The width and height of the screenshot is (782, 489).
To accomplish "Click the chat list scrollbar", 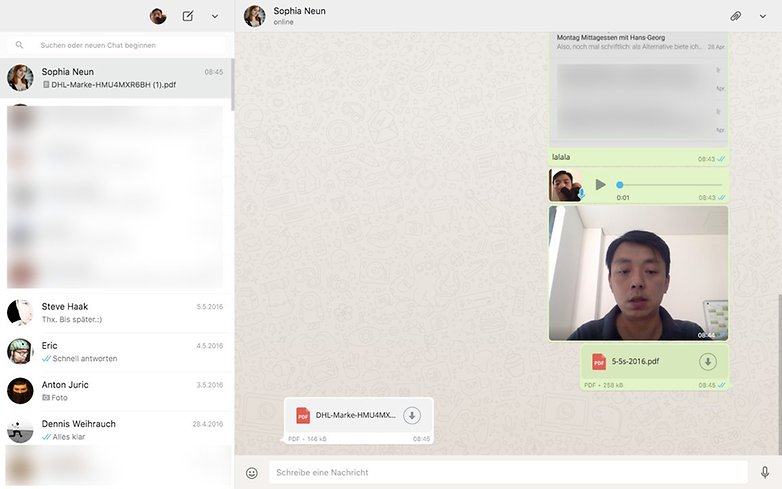I will click(x=232, y=85).
